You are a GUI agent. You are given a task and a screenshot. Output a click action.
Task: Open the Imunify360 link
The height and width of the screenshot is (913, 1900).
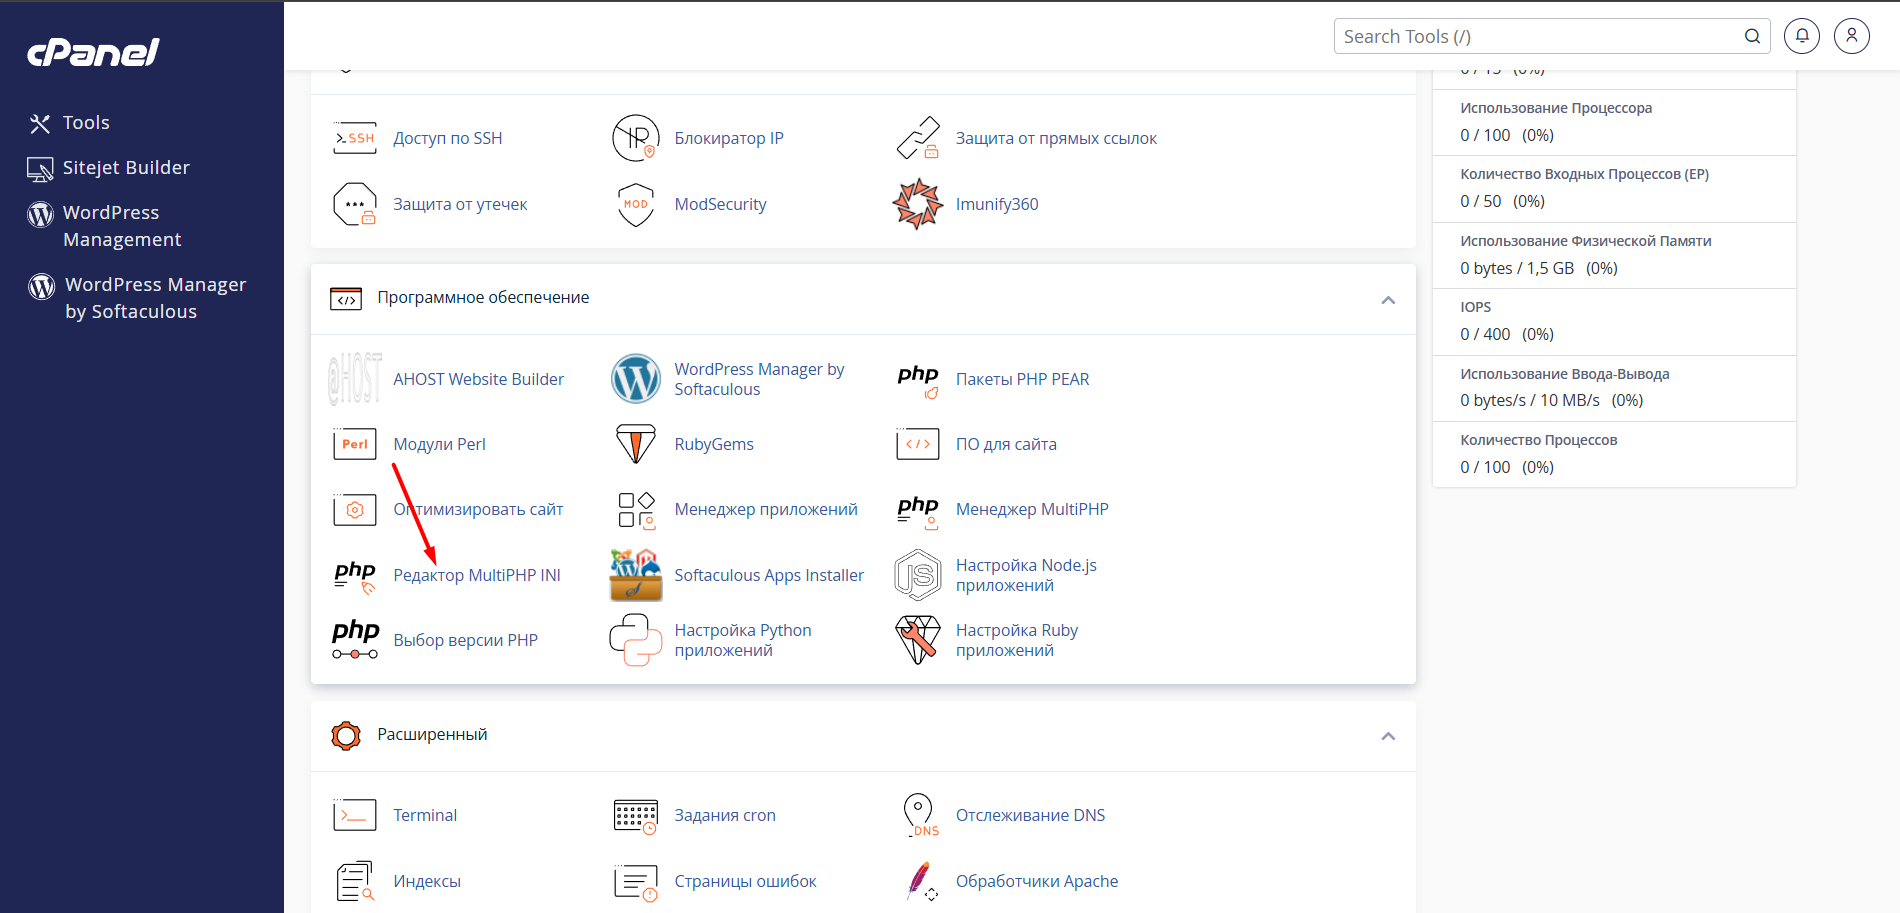click(x=997, y=204)
